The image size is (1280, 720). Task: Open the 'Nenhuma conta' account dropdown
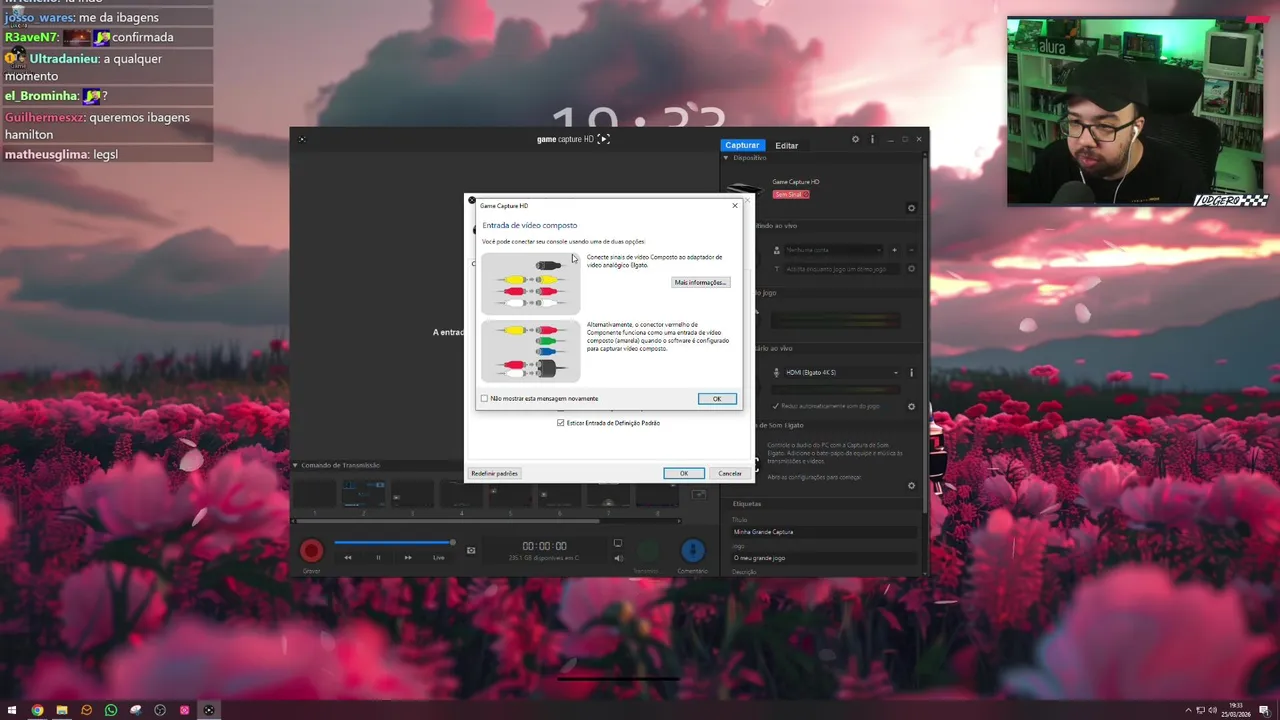pos(834,250)
